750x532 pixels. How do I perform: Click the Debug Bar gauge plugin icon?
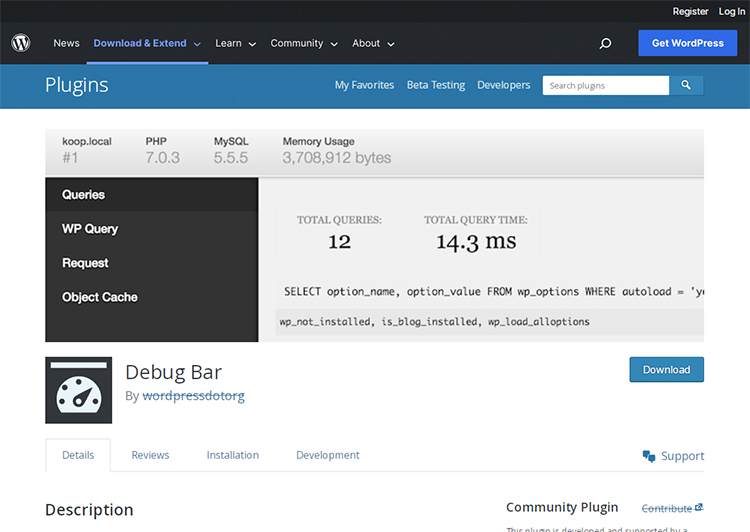coord(79,390)
